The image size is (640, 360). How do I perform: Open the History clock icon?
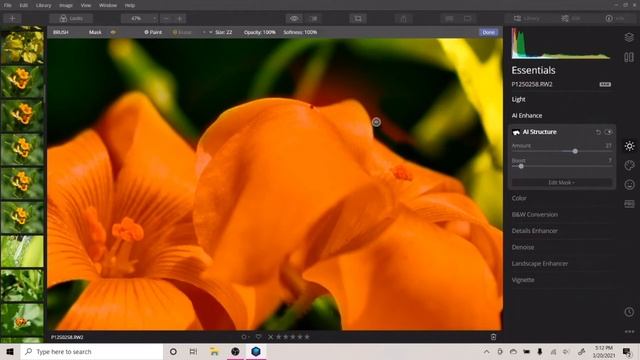pos(629,312)
